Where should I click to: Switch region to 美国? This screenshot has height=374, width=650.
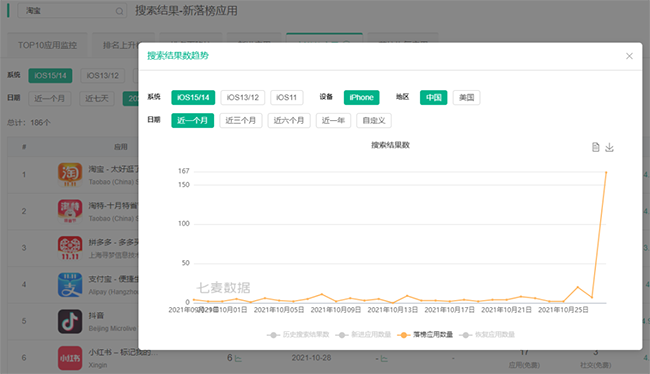[x=466, y=97]
